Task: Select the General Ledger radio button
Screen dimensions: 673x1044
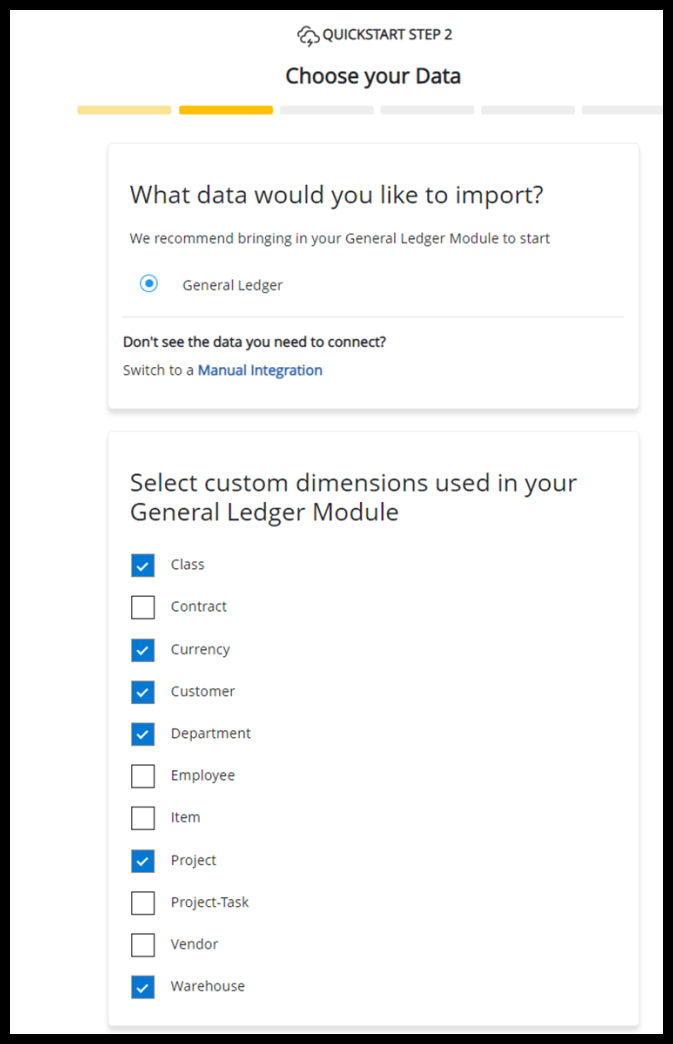Action: (x=149, y=284)
